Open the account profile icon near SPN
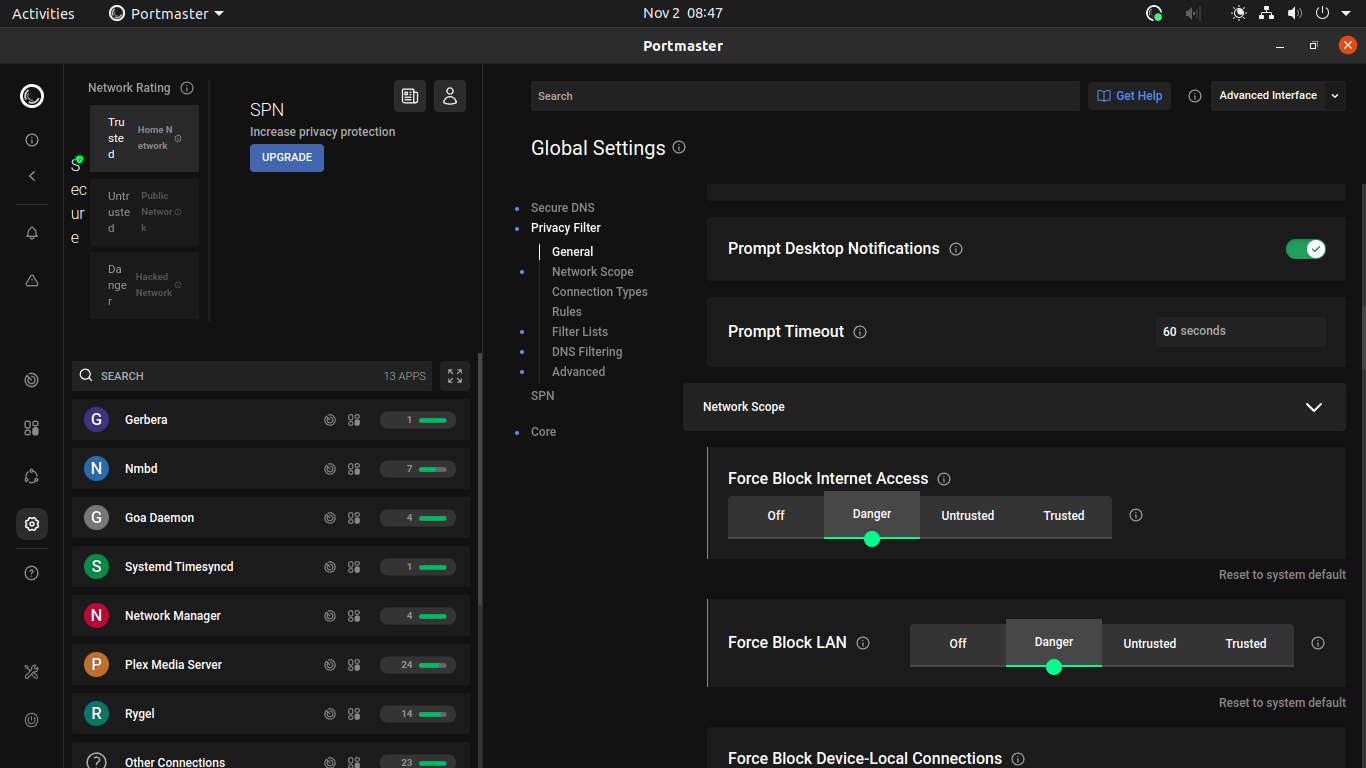 pos(449,95)
